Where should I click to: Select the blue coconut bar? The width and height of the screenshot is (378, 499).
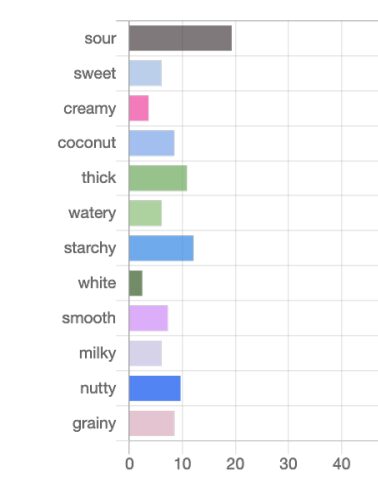click(152, 143)
